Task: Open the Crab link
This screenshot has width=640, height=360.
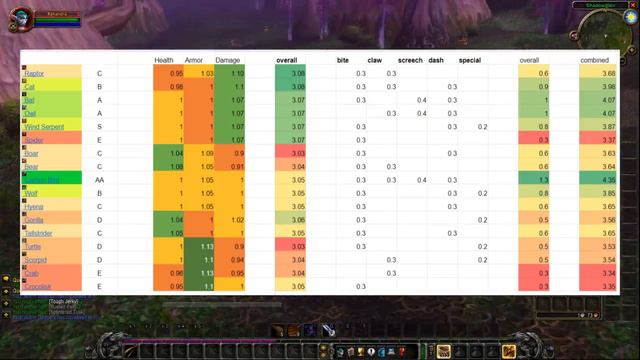Action: click(31, 273)
